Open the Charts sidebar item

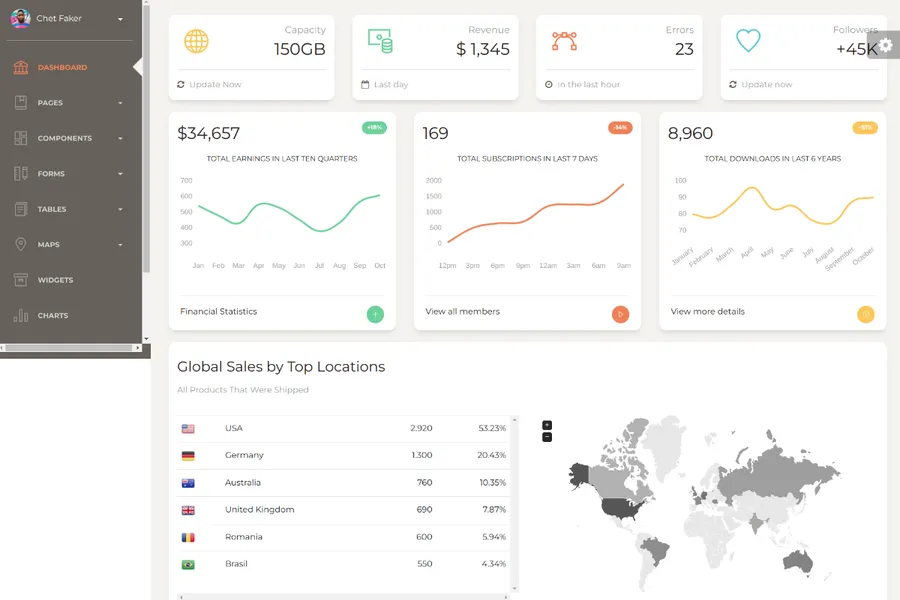(x=52, y=316)
